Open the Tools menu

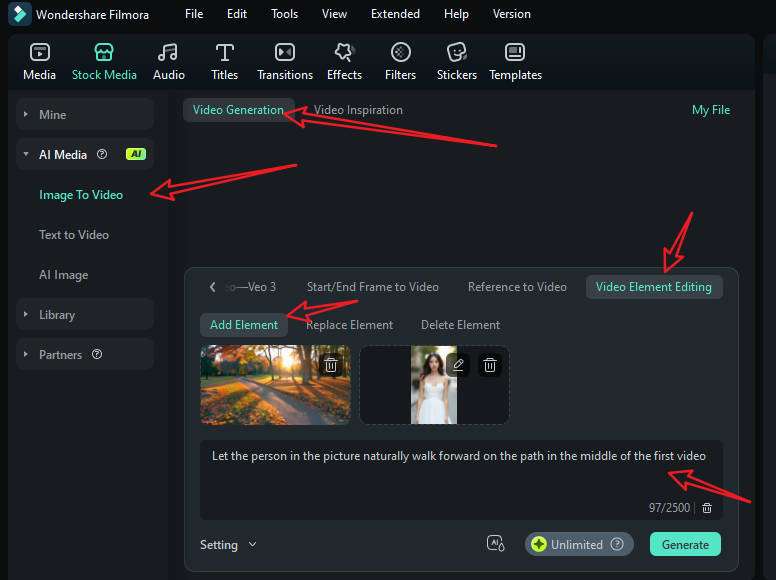click(x=285, y=14)
